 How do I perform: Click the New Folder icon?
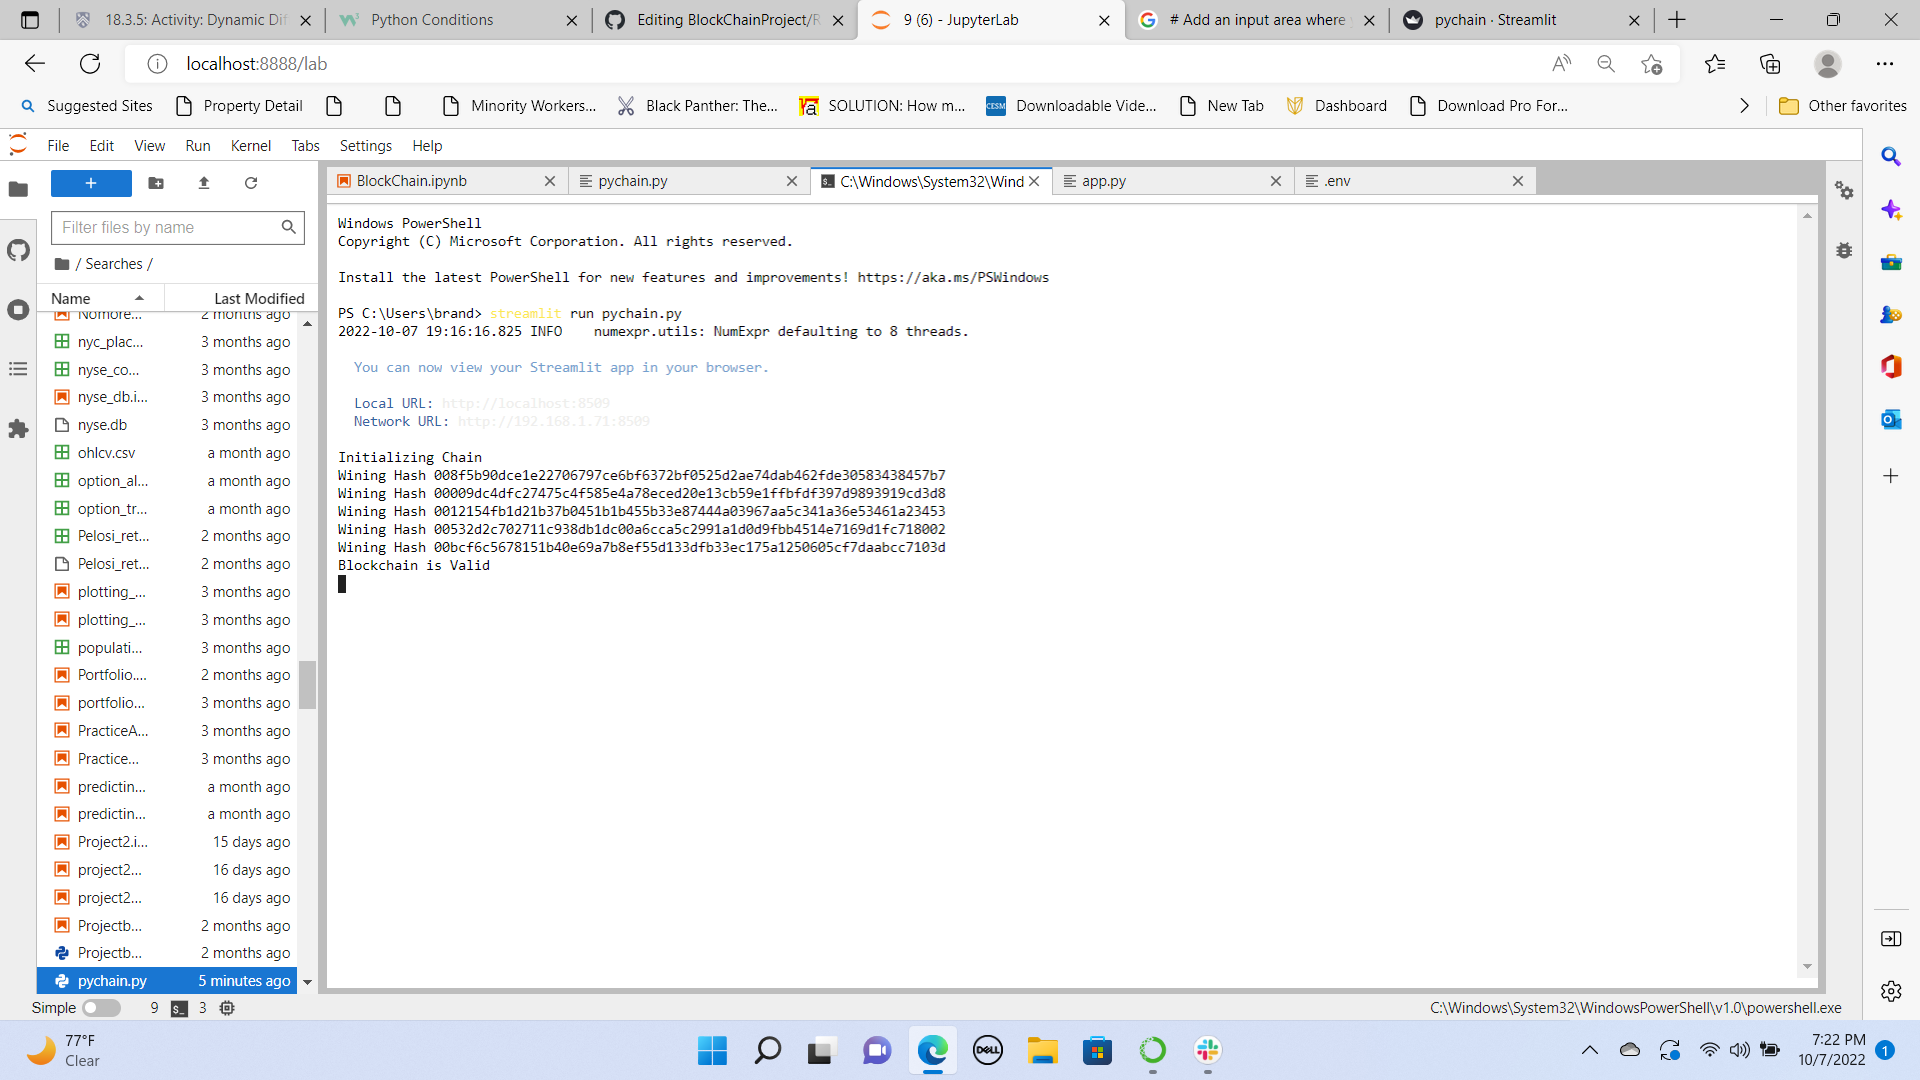tap(156, 183)
